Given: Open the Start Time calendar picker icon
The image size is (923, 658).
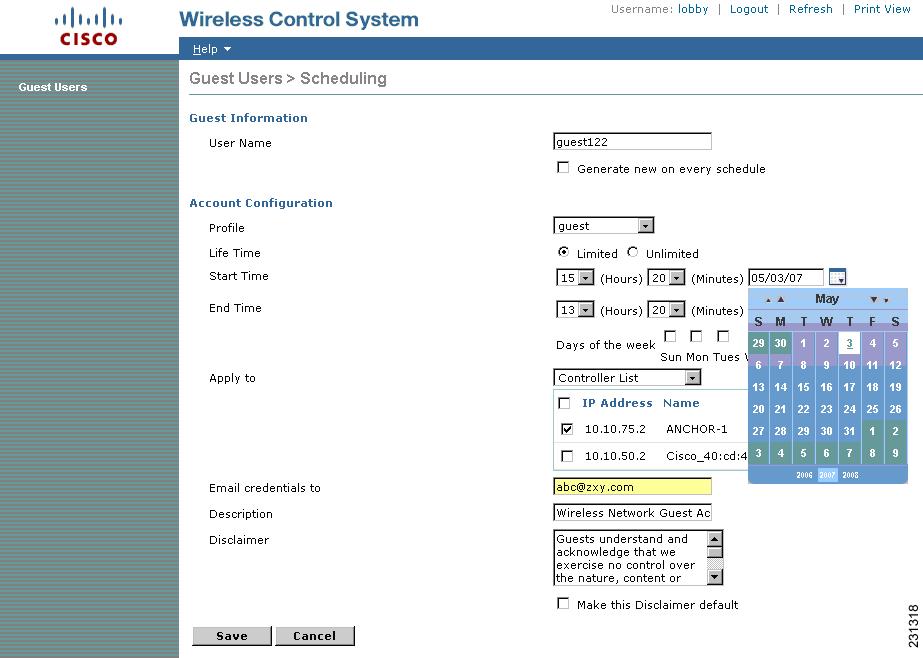Looking at the screenshot, I should click(837, 277).
